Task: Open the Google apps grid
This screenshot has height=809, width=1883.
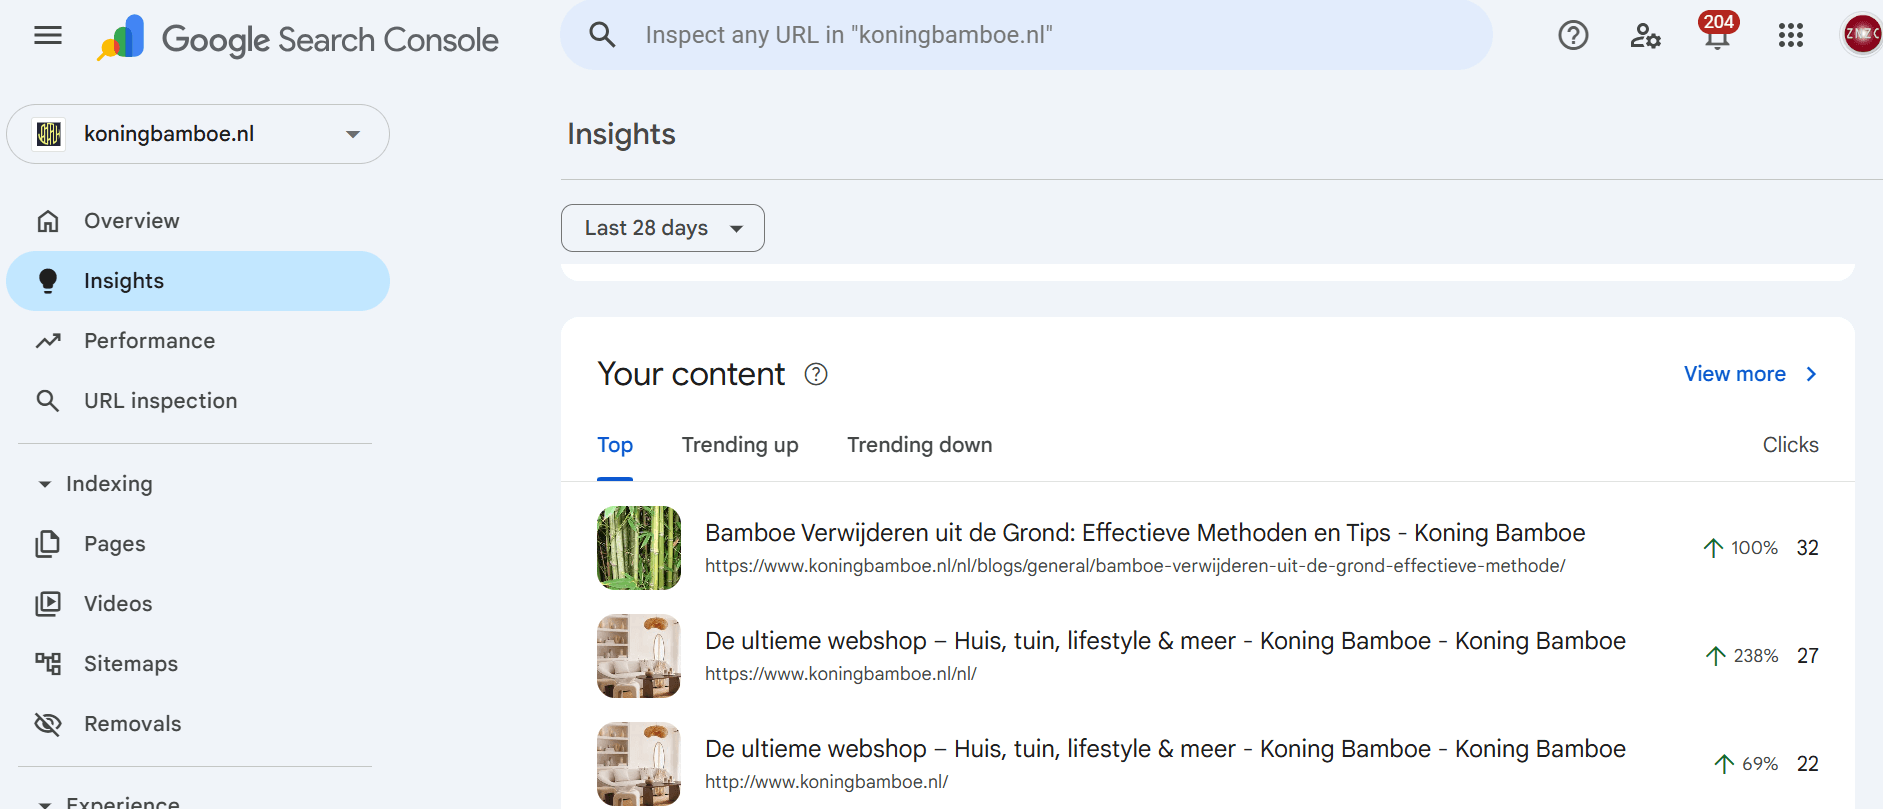Action: (x=1790, y=36)
